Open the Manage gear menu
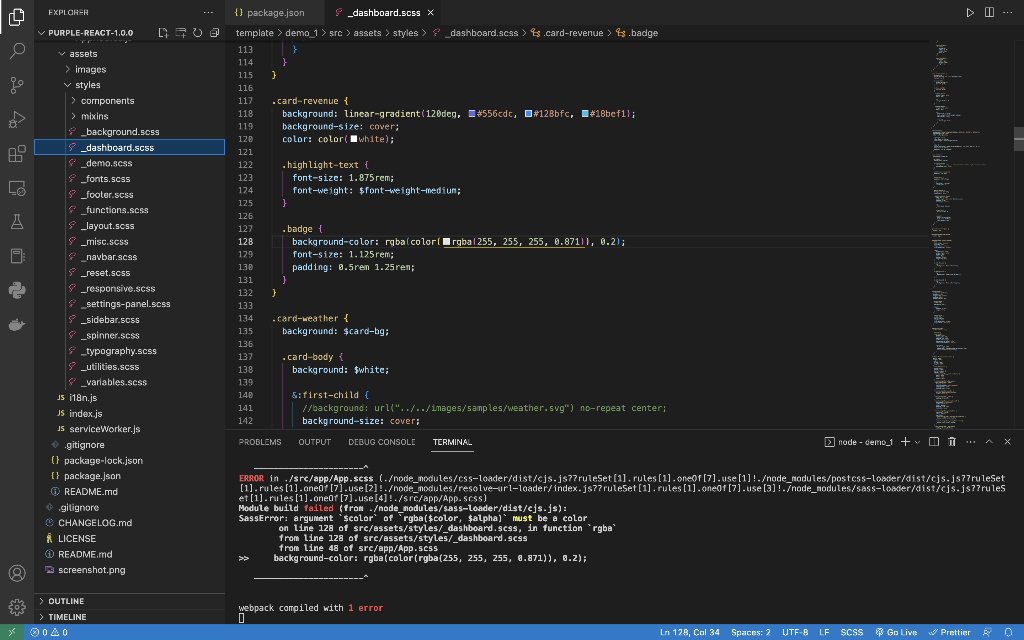The image size is (1024, 640). coord(17,607)
